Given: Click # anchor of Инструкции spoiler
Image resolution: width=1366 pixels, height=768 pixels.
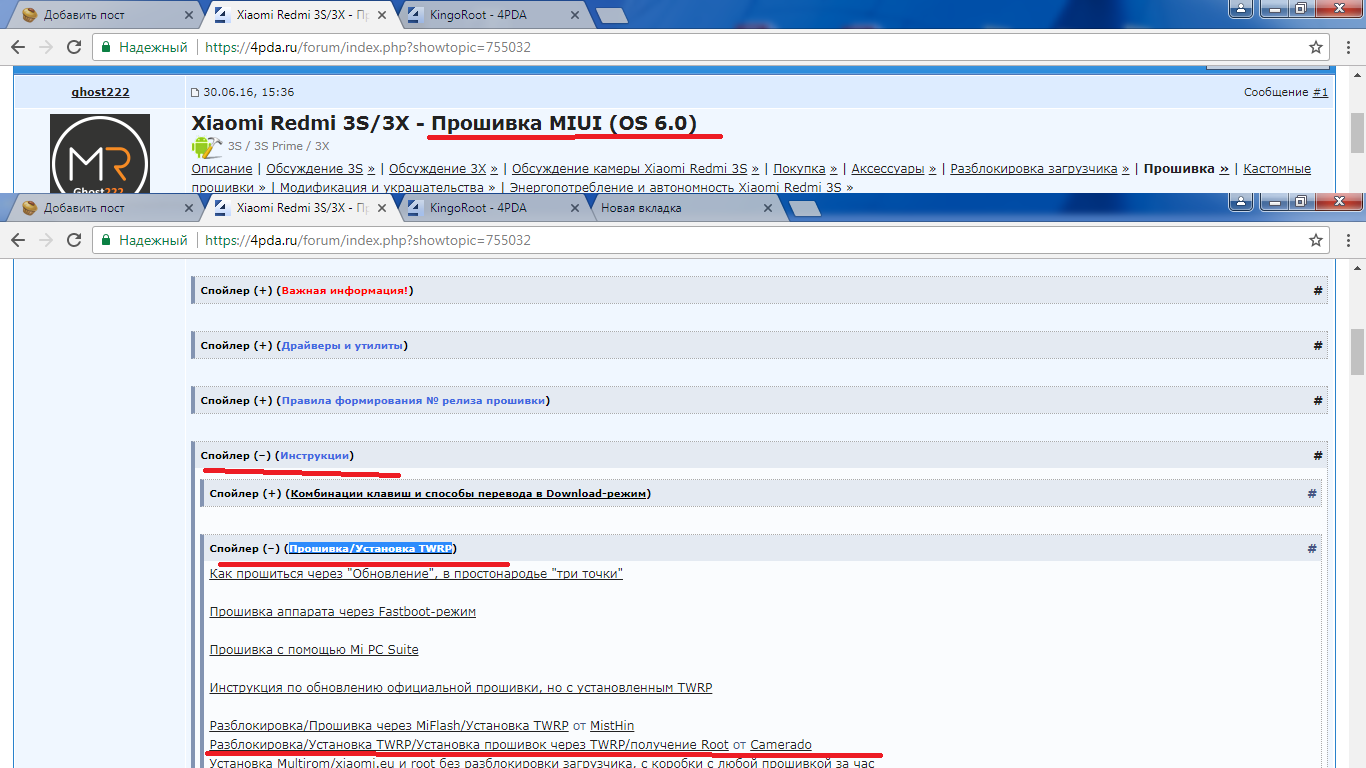Looking at the screenshot, I should click(x=1318, y=455).
